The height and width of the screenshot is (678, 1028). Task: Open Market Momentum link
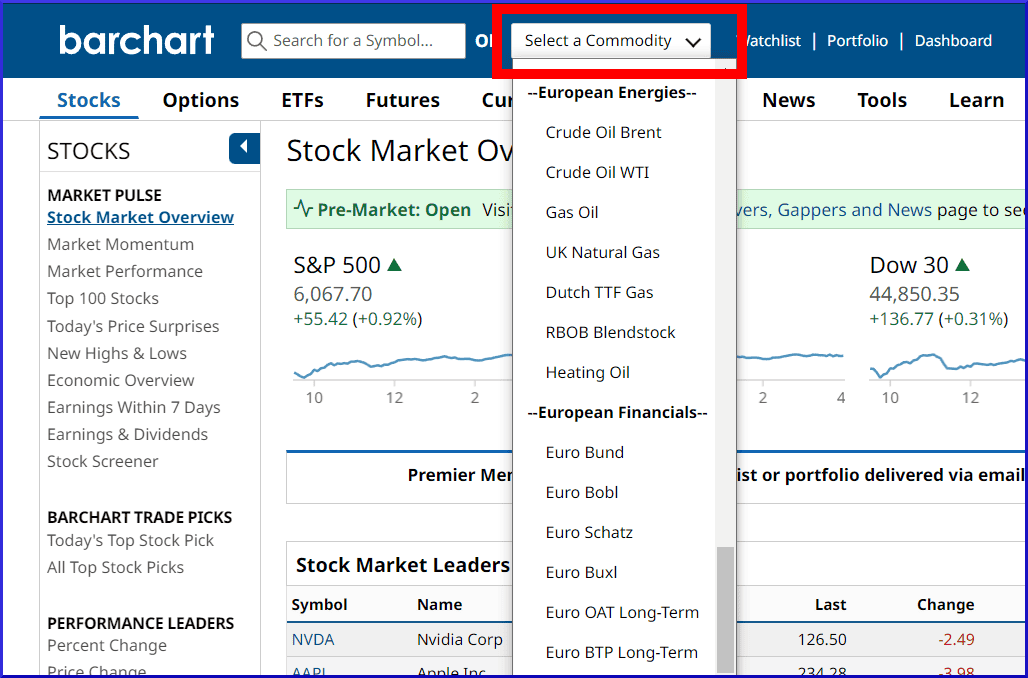[x=120, y=244]
